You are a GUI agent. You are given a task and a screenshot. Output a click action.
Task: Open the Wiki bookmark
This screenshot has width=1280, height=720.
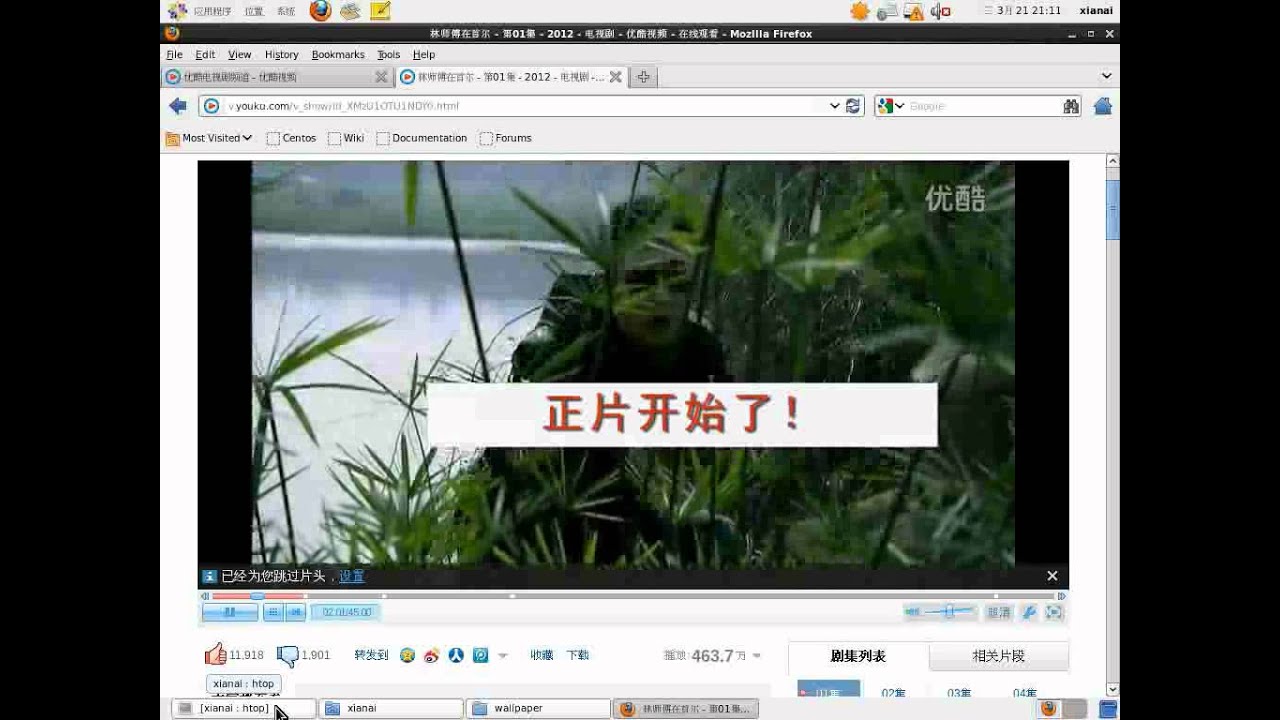coord(346,138)
